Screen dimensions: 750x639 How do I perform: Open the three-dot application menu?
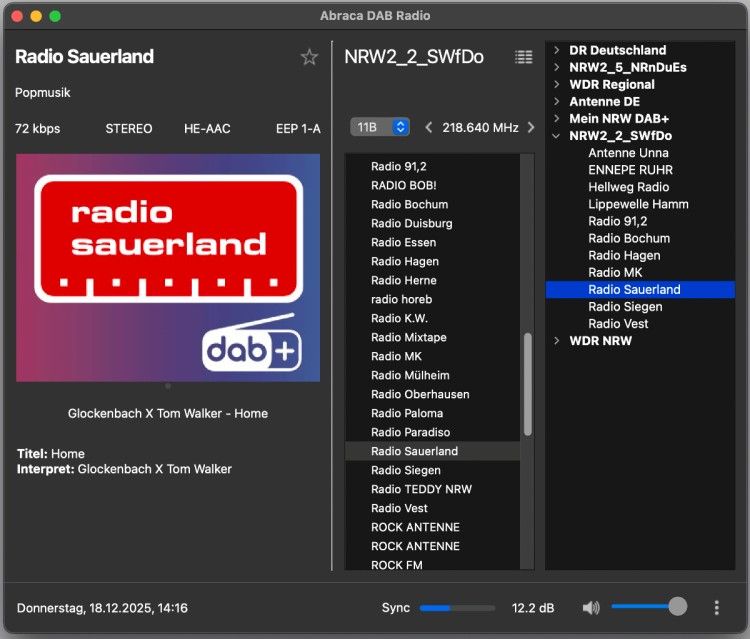point(716,608)
